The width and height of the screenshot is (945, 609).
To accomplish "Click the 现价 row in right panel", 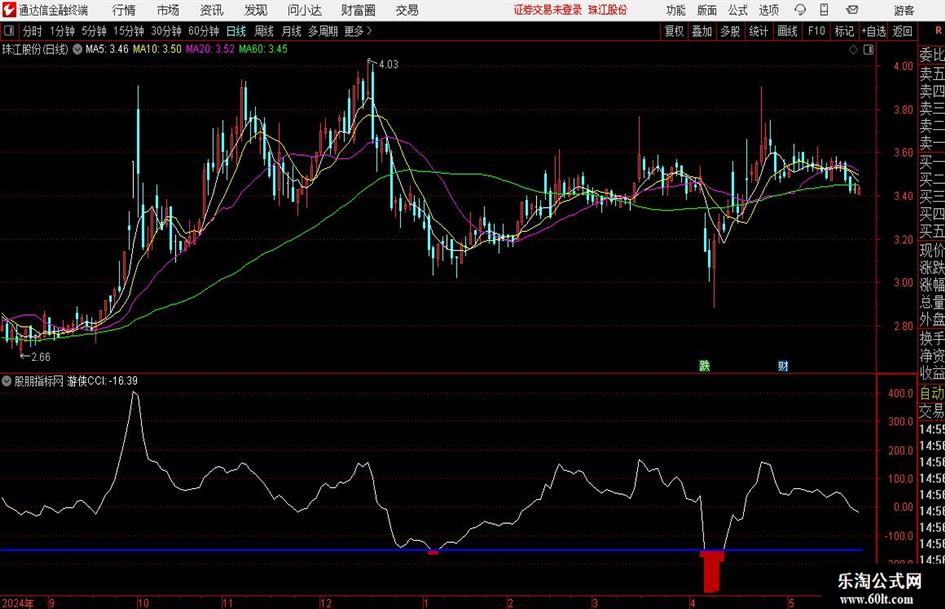I will coord(932,250).
